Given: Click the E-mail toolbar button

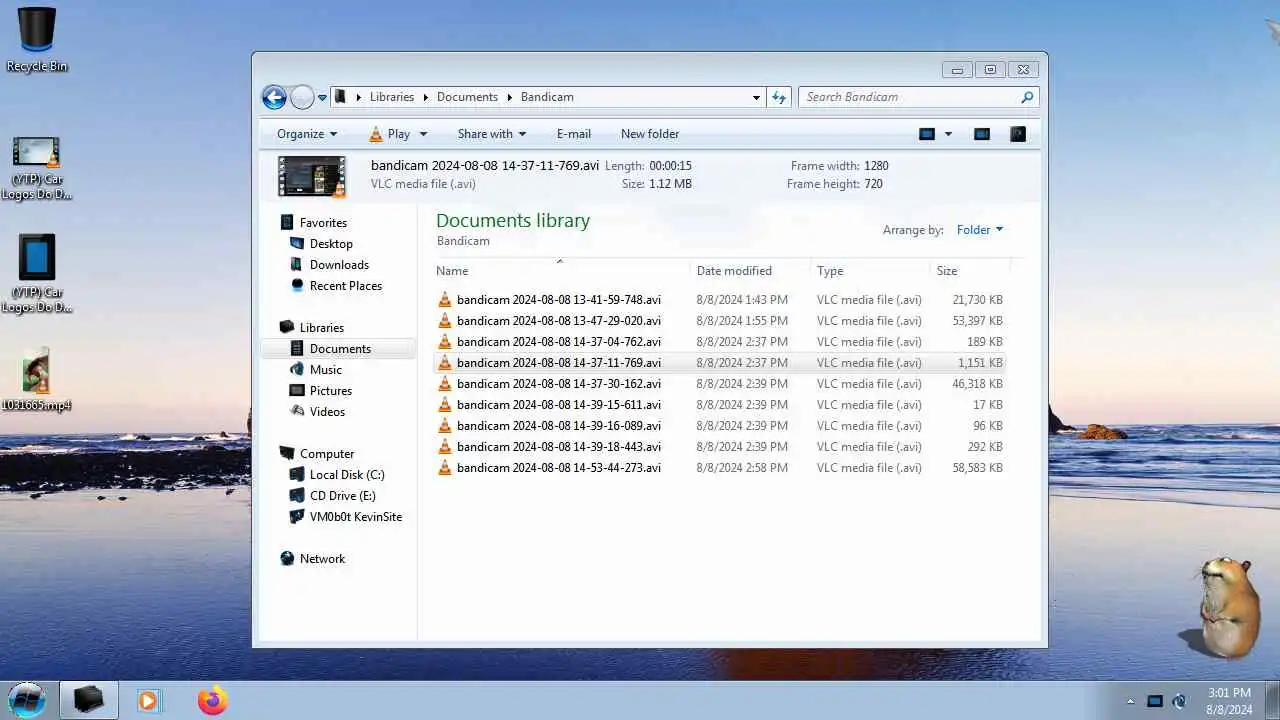Looking at the screenshot, I should (x=574, y=134).
